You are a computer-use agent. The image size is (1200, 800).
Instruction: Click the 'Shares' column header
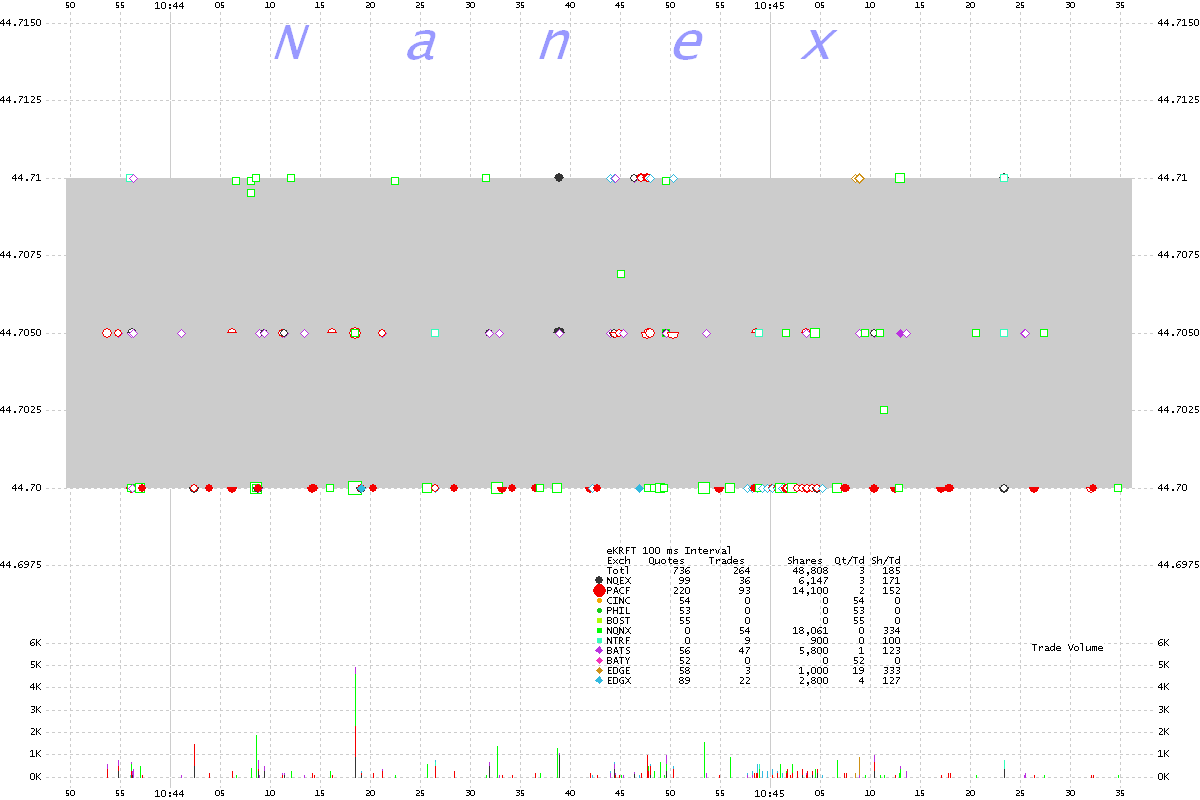coord(805,560)
